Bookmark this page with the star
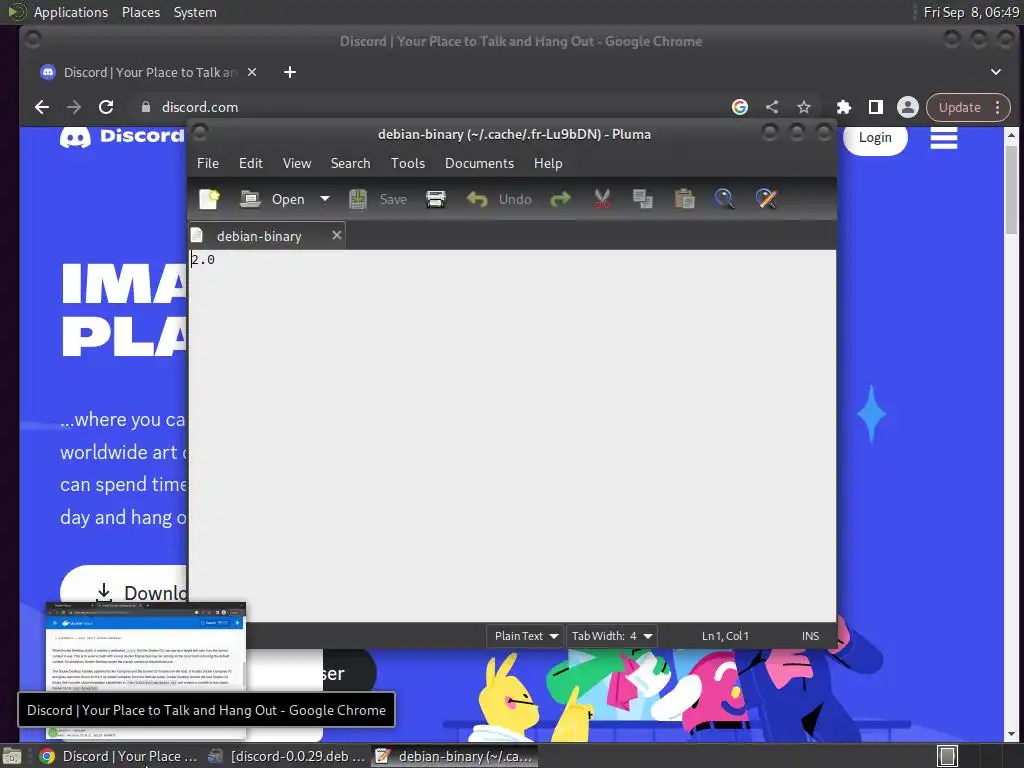This screenshot has height=768, width=1024. pos(804,107)
